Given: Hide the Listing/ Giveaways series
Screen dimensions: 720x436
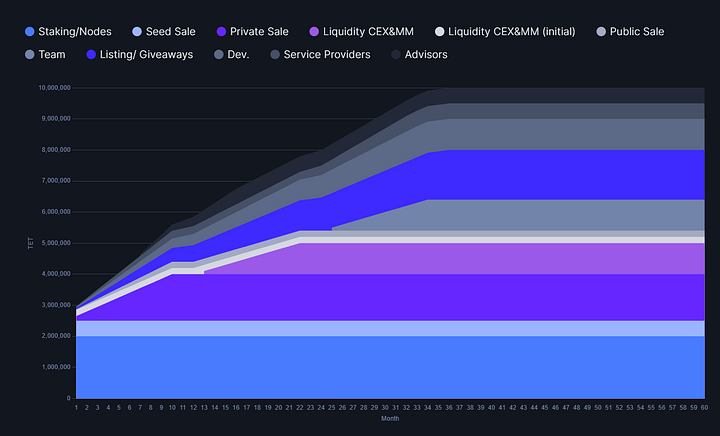Looking at the screenshot, I should pyautogui.click(x=140, y=55).
